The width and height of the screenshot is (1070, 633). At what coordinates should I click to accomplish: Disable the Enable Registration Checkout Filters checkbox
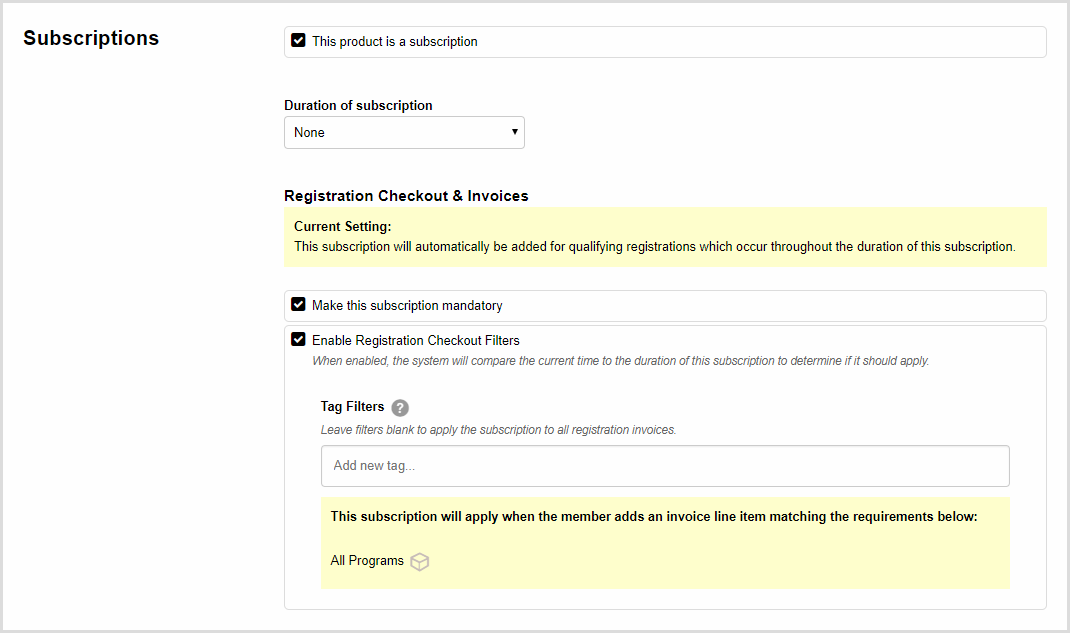pyautogui.click(x=298, y=340)
